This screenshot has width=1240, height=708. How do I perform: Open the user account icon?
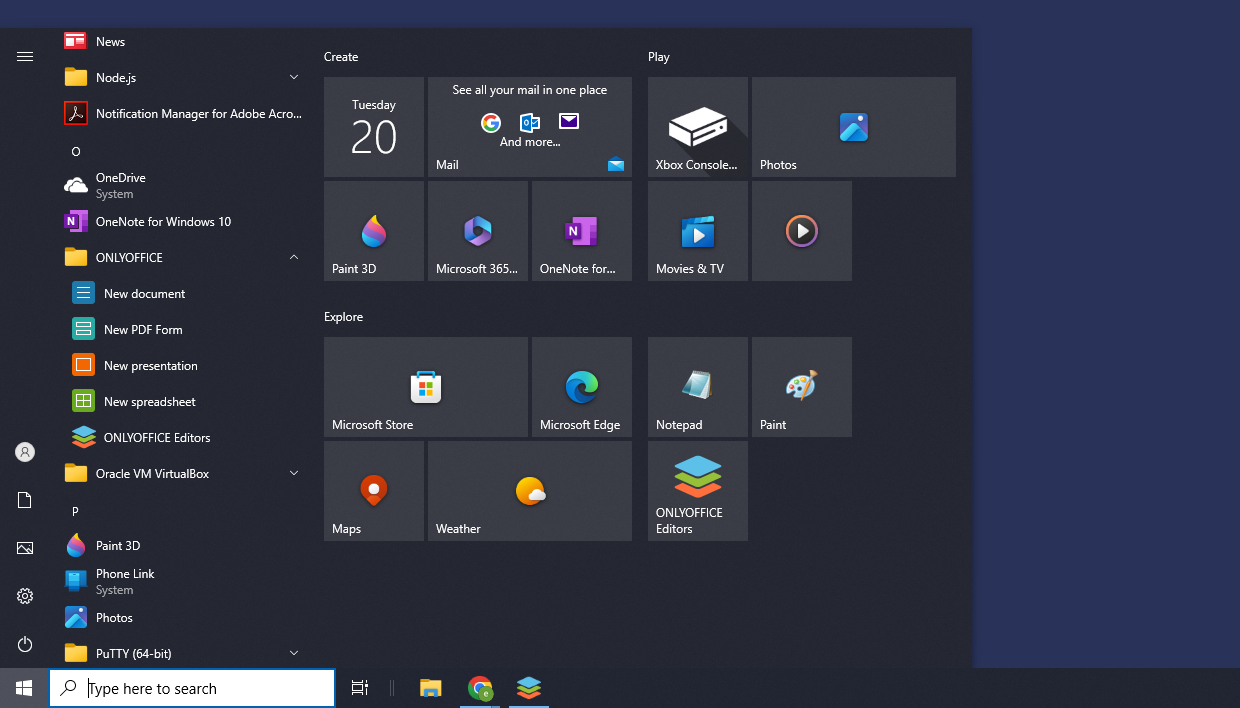click(25, 452)
